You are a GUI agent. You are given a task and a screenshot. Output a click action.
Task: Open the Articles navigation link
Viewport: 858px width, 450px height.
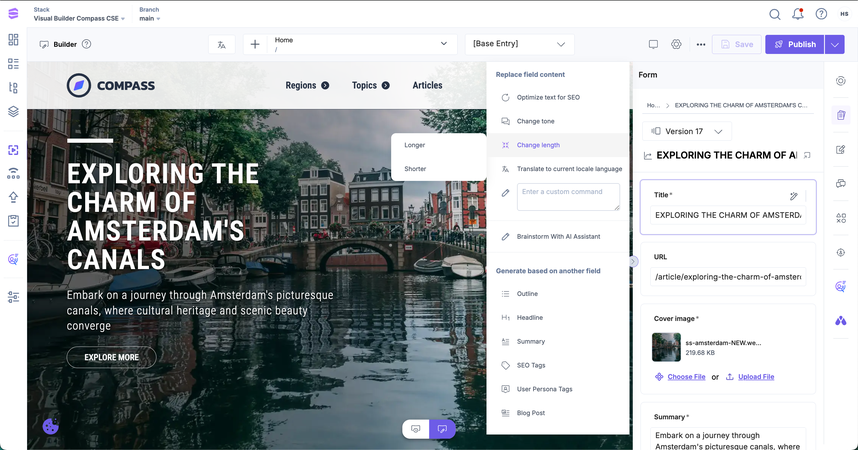[427, 85]
